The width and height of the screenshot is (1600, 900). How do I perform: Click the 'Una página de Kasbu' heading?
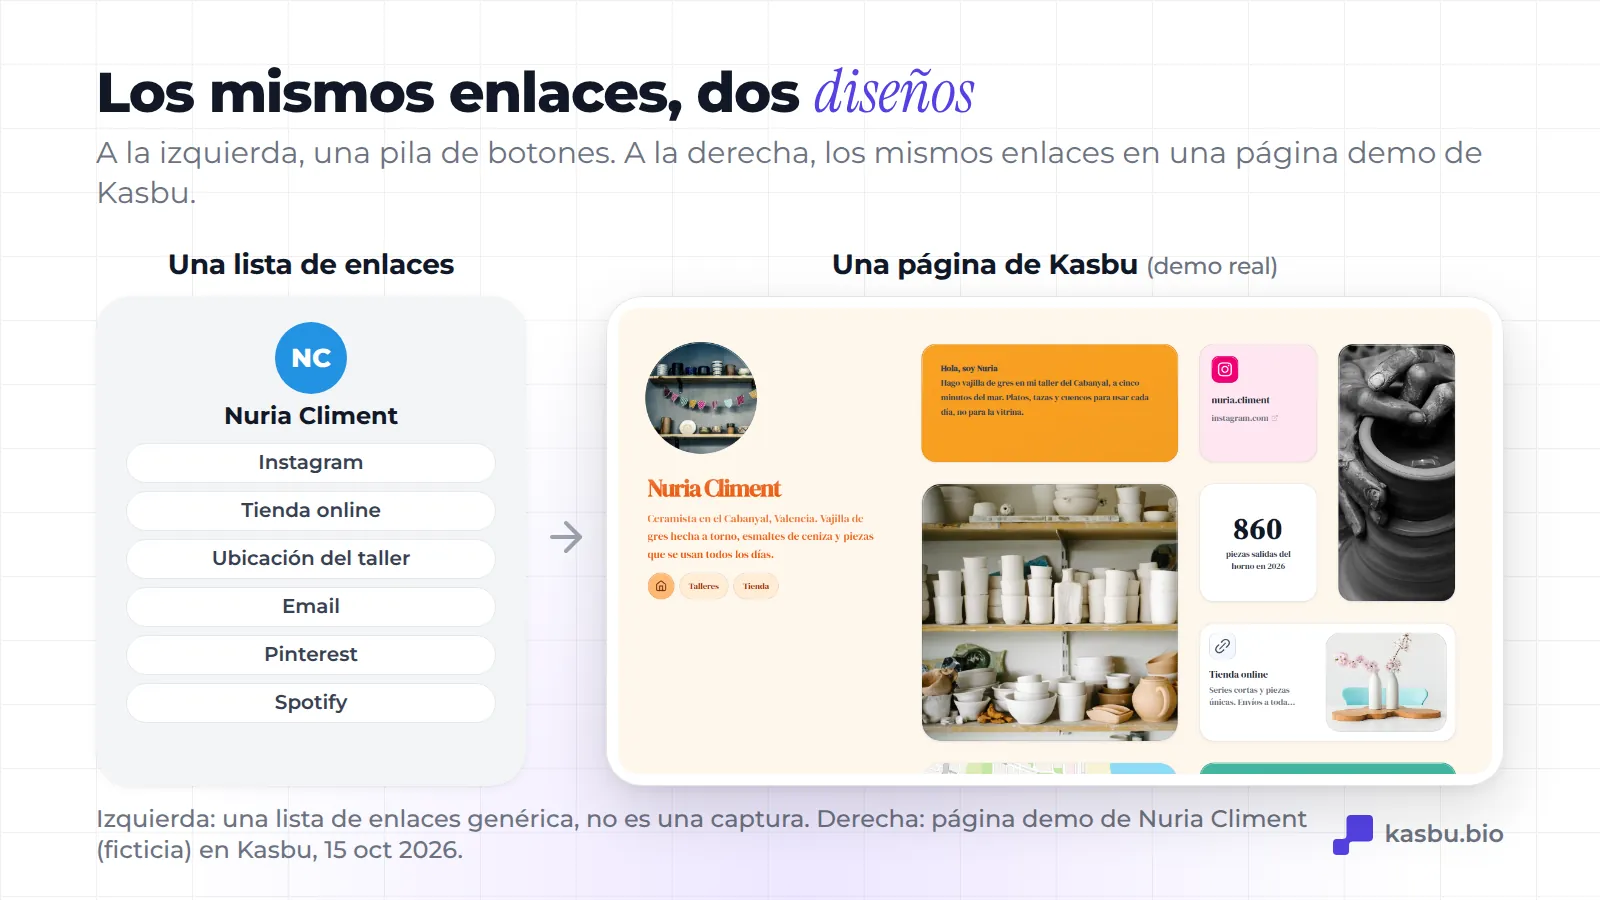click(x=985, y=264)
